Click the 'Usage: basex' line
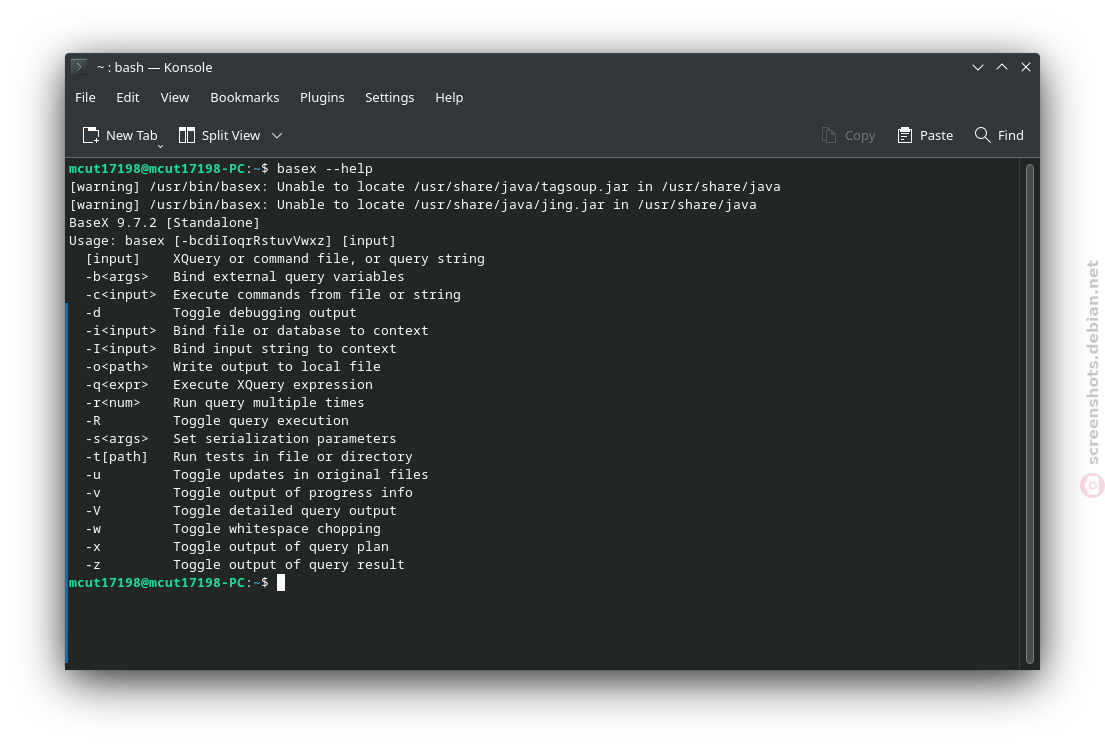1105x747 pixels. click(x=233, y=240)
